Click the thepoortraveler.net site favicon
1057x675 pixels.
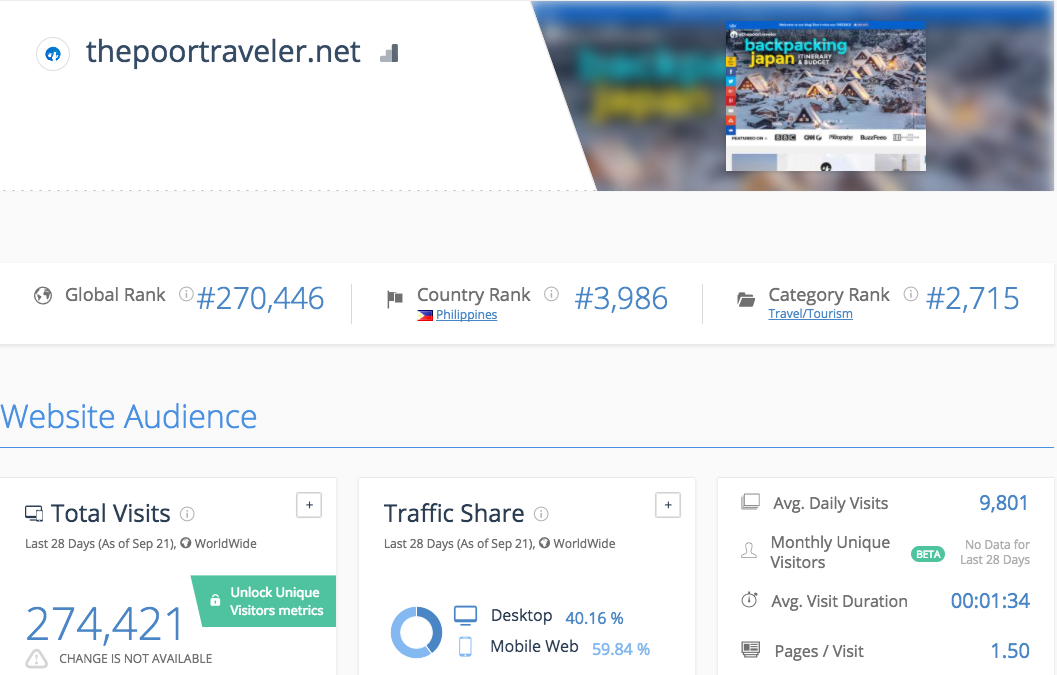coord(53,54)
